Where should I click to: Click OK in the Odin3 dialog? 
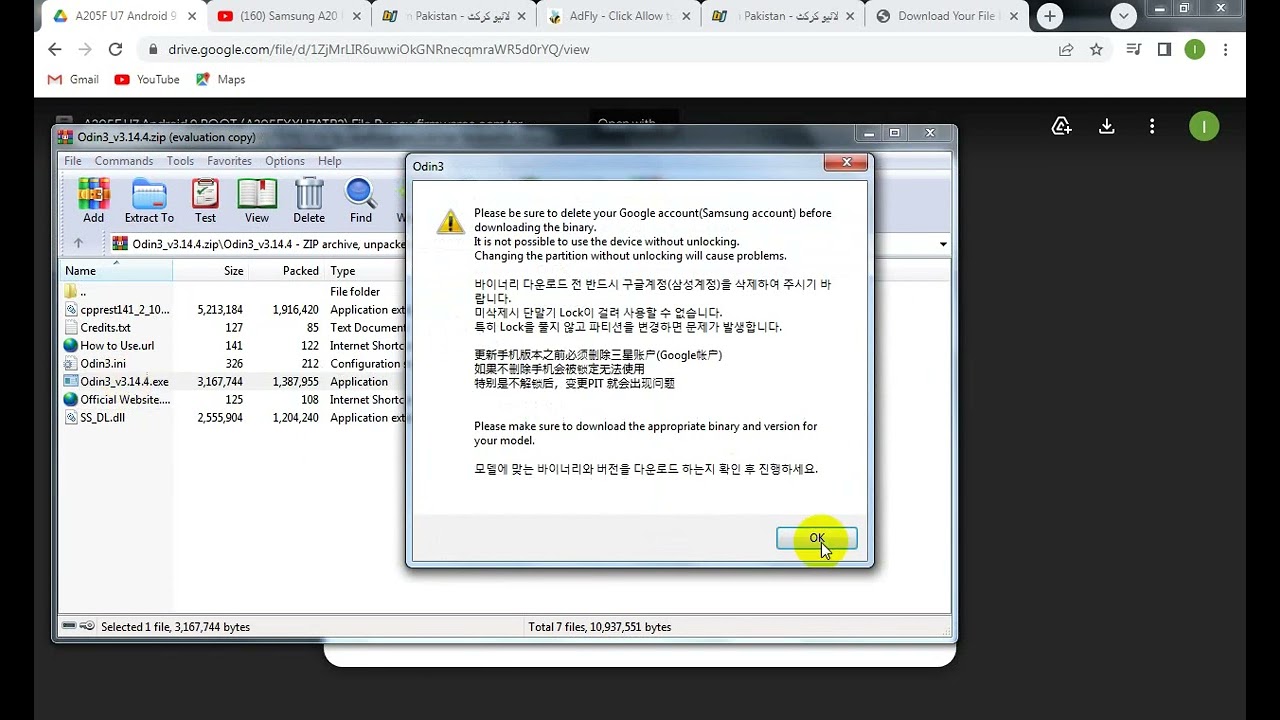[x=817, y=538]
